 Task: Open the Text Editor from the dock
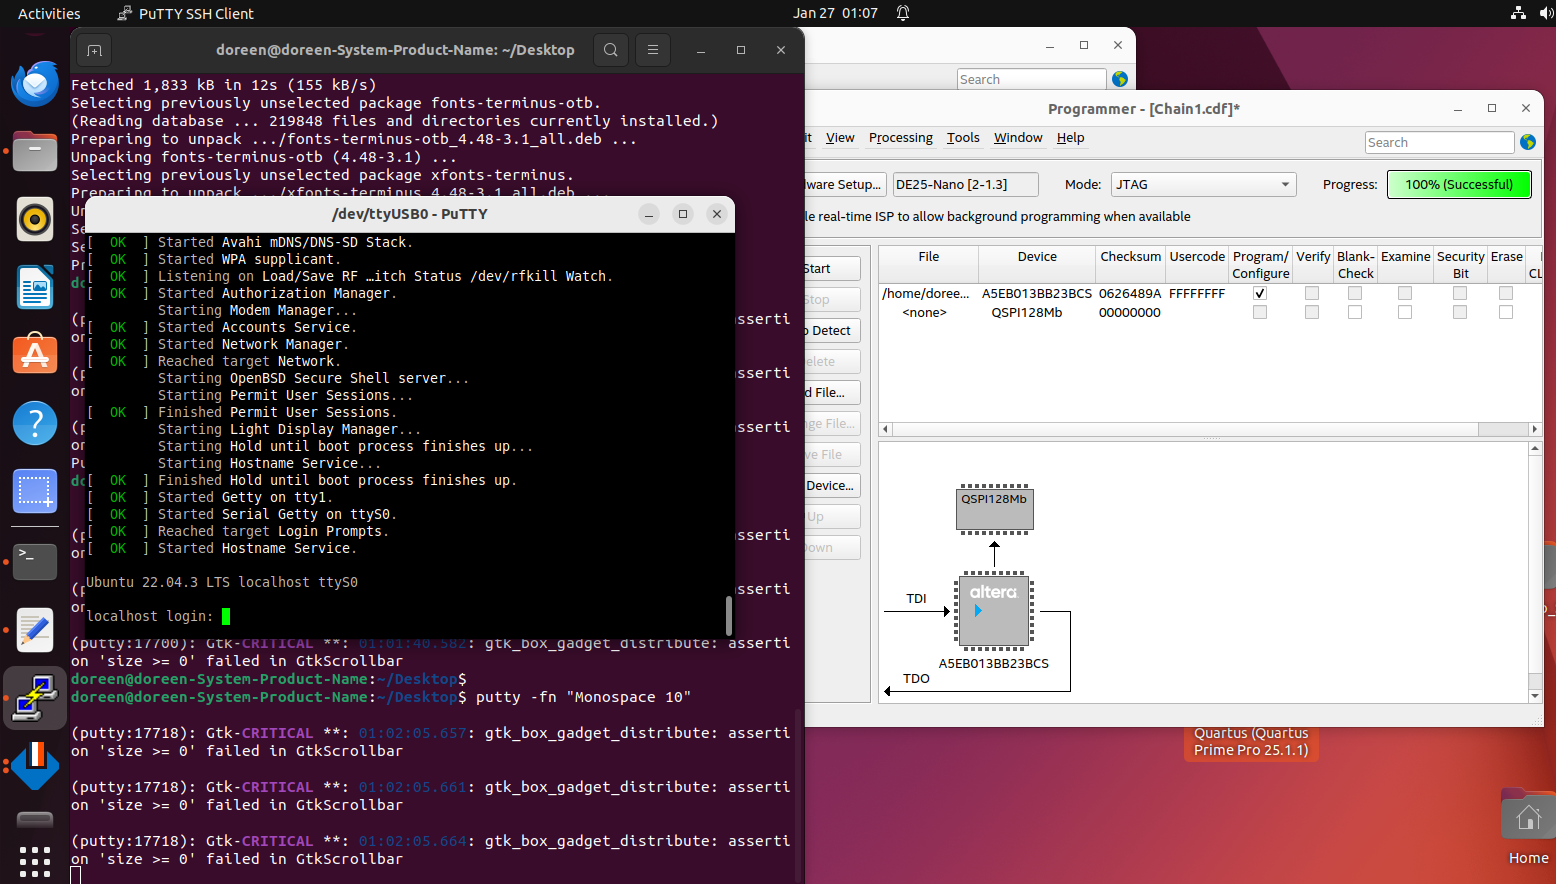(x=35, y=631)
